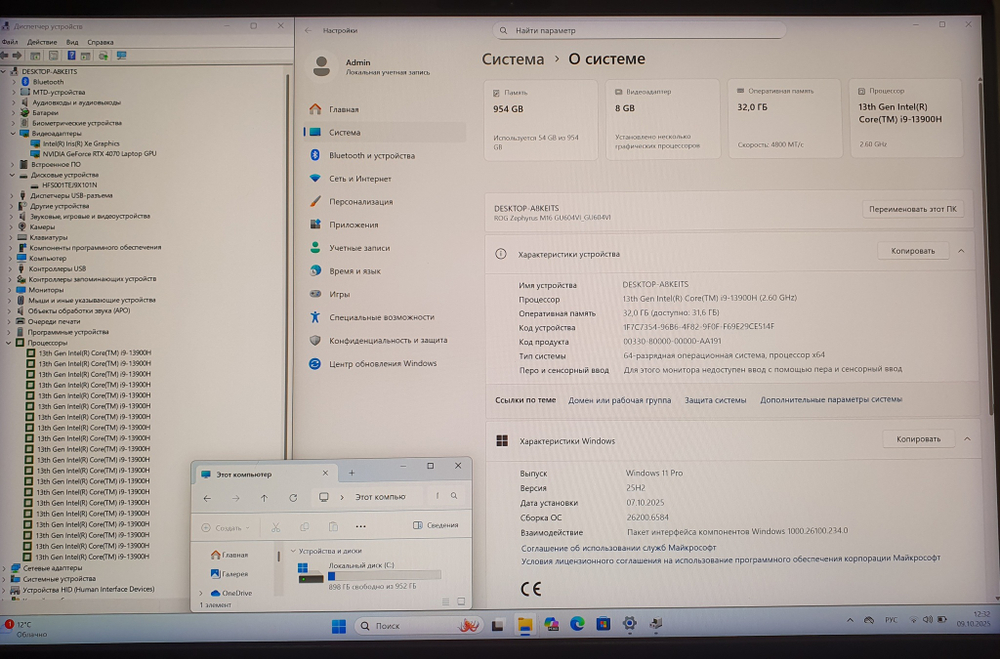Screen dimensions: 1000x659
Task: Click the up-arrow button in File Explorer
Action: pos(264,497)
